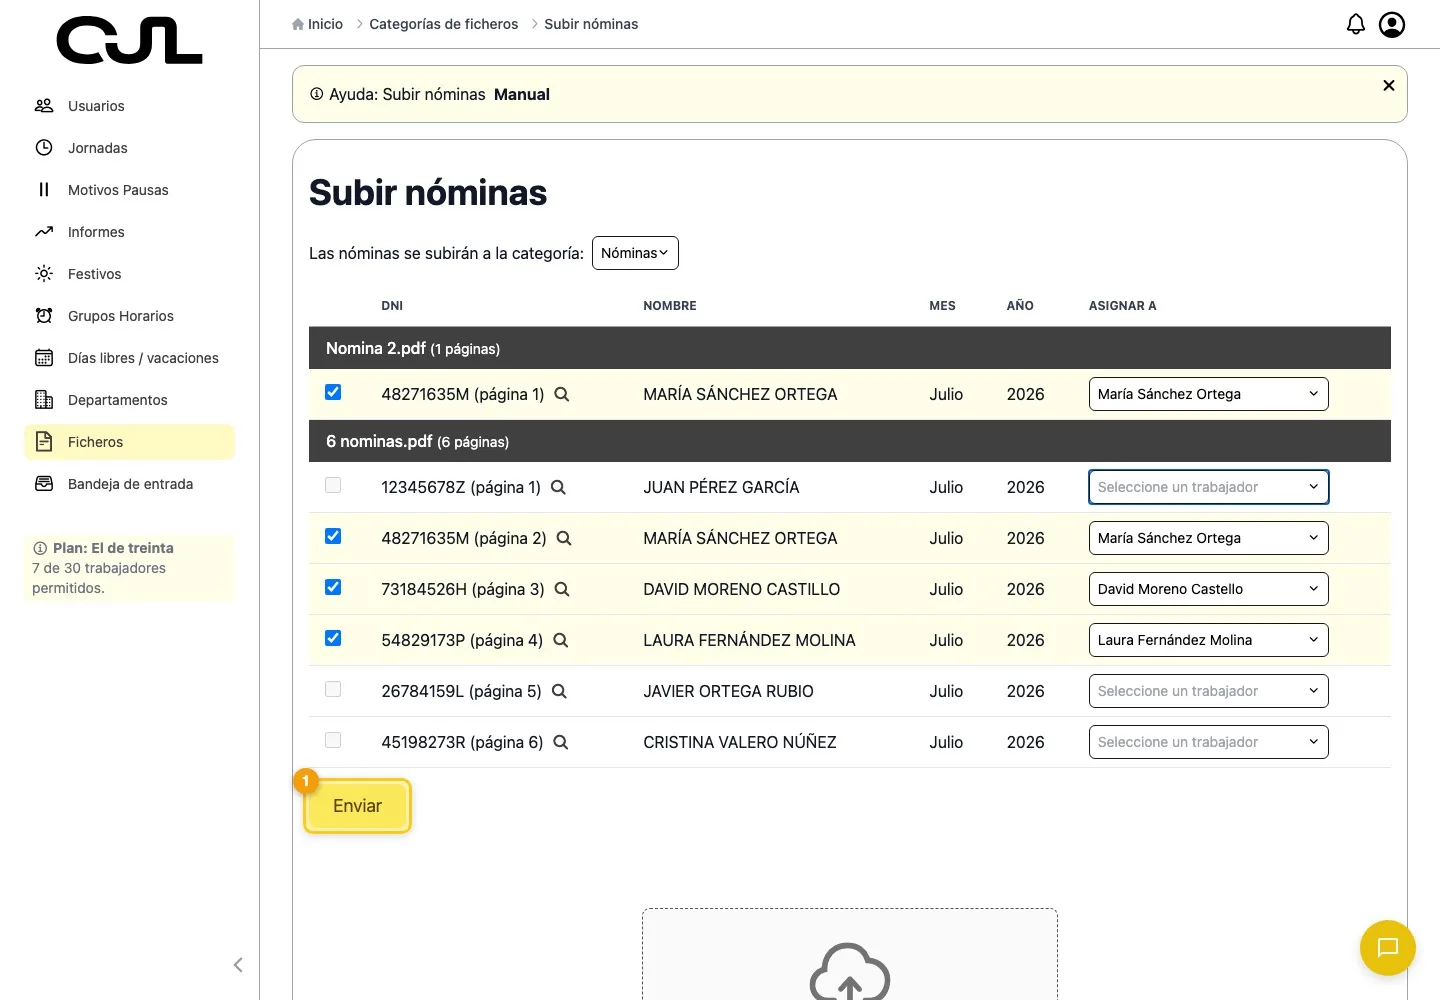Preview page 1 of Nomina 2.pdf via magnifier
This screenshot has height=1000, width=1440.
click(562, 394)
